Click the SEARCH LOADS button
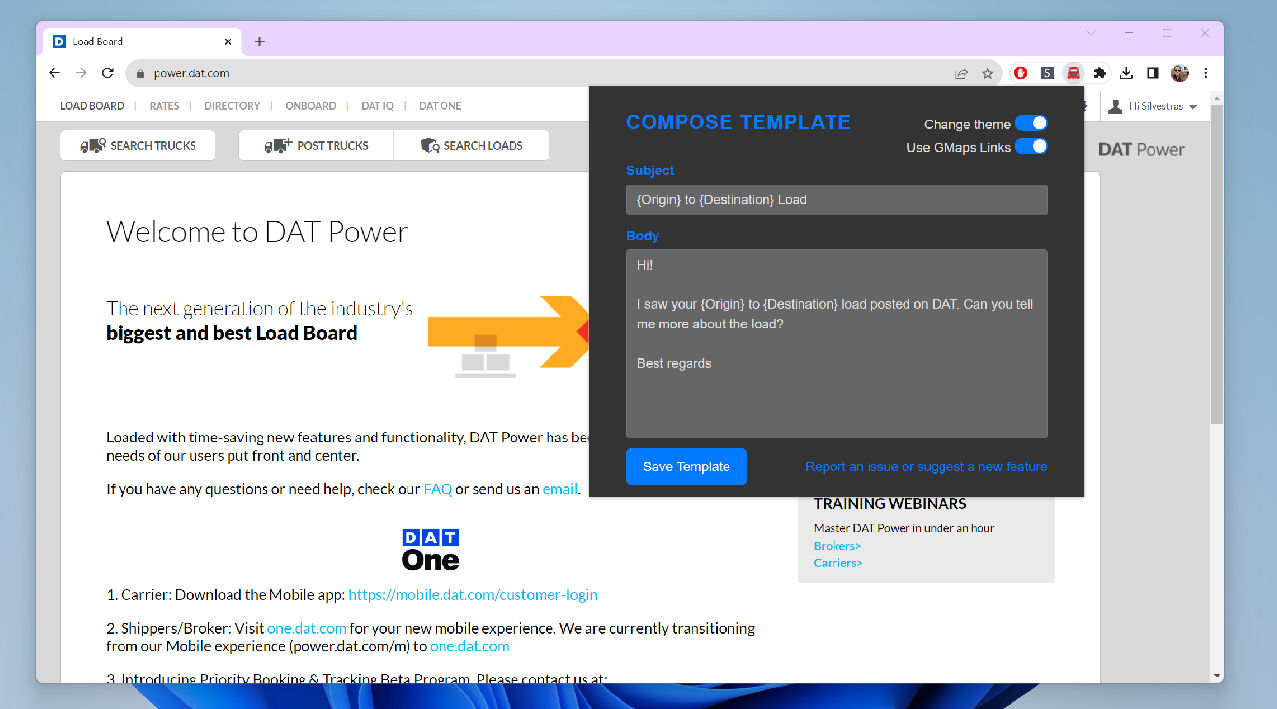Screen dimensions: 1277x709 pos(472,145)
